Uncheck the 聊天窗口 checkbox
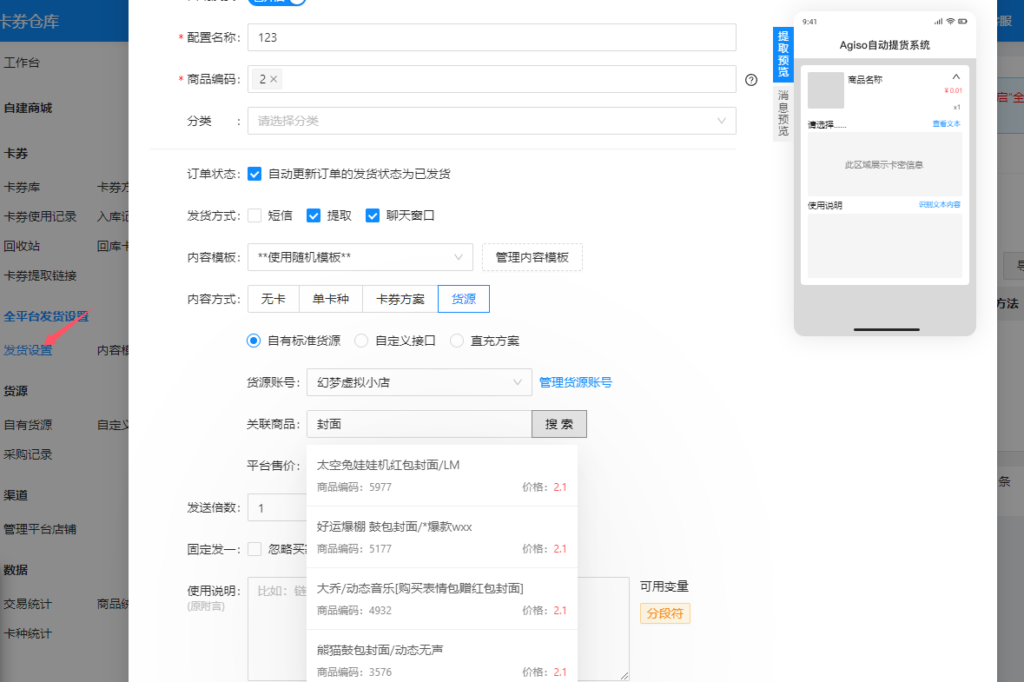 [372, 216]
